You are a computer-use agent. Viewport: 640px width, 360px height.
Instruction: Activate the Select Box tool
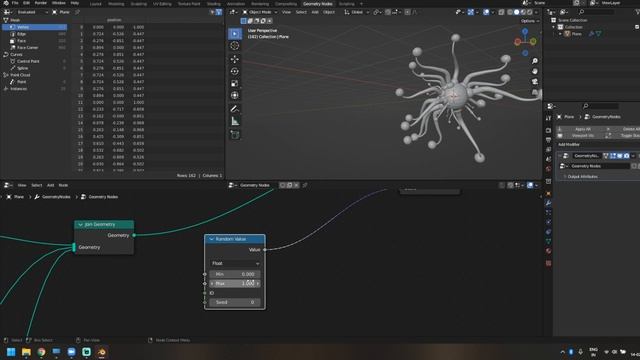235,33
